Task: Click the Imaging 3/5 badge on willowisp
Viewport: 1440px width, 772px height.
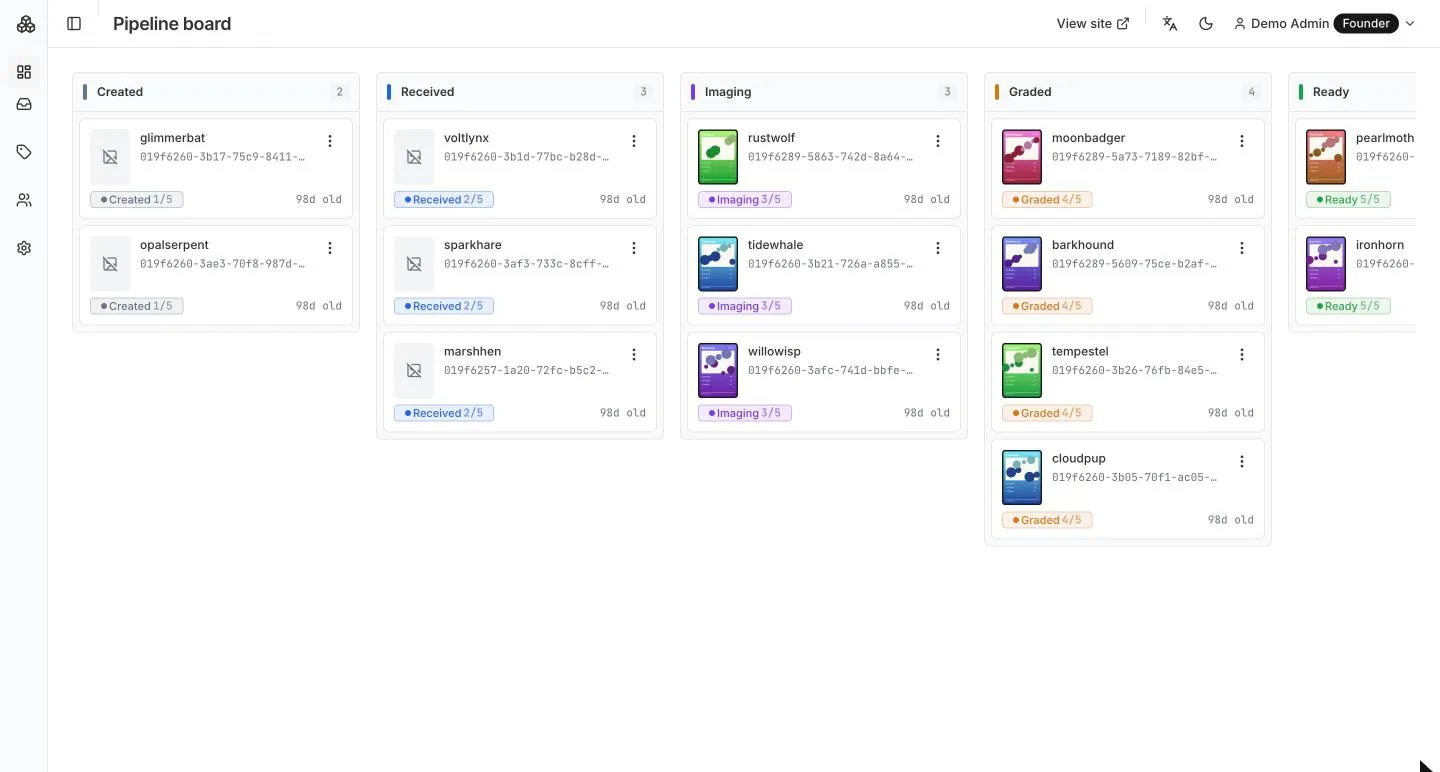Action: [745, 413]
